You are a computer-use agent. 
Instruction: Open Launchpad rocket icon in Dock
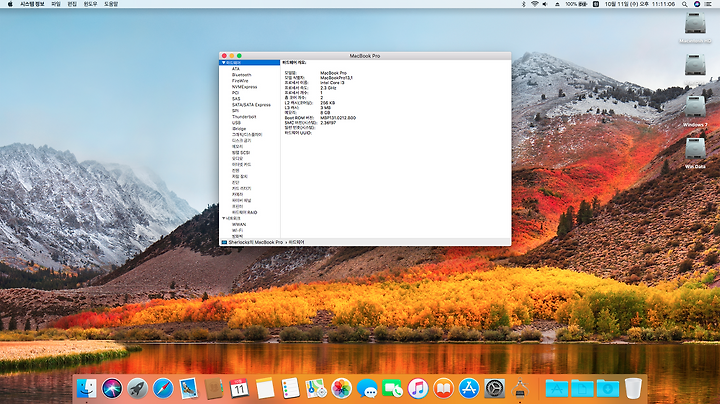point(137,388)
